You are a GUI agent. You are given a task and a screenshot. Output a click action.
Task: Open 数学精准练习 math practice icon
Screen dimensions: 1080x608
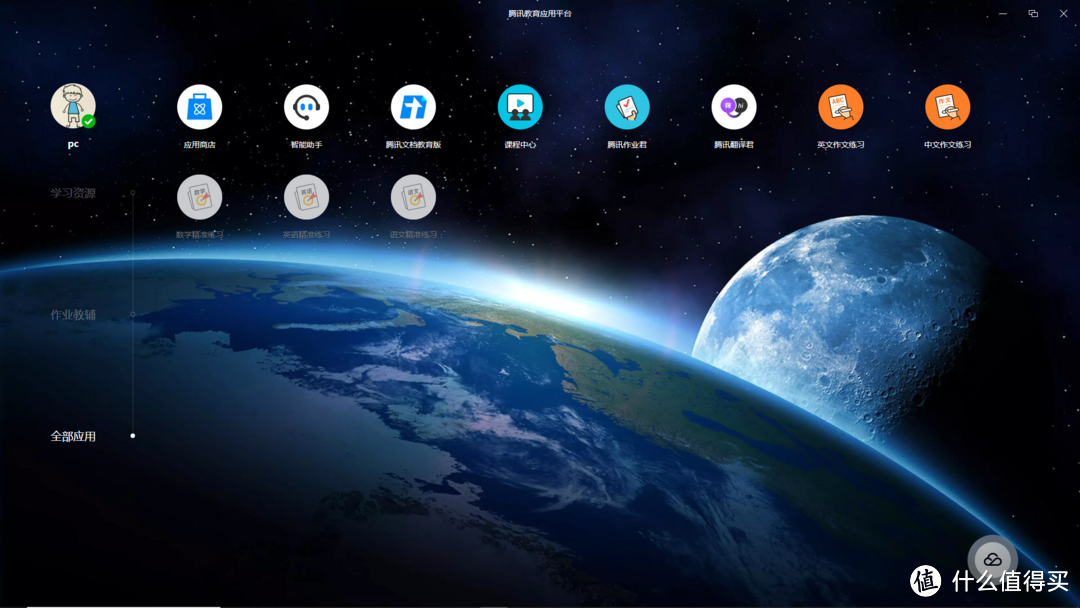(199, 198)
